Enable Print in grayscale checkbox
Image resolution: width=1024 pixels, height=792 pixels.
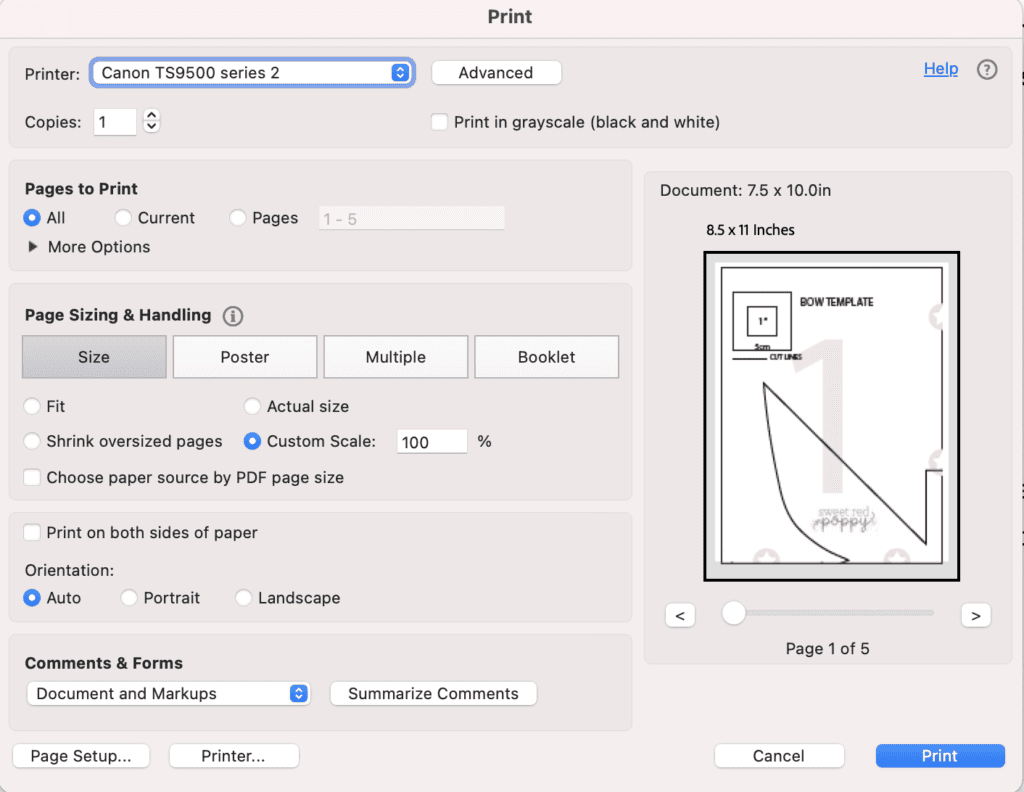(x=439, y=122)
